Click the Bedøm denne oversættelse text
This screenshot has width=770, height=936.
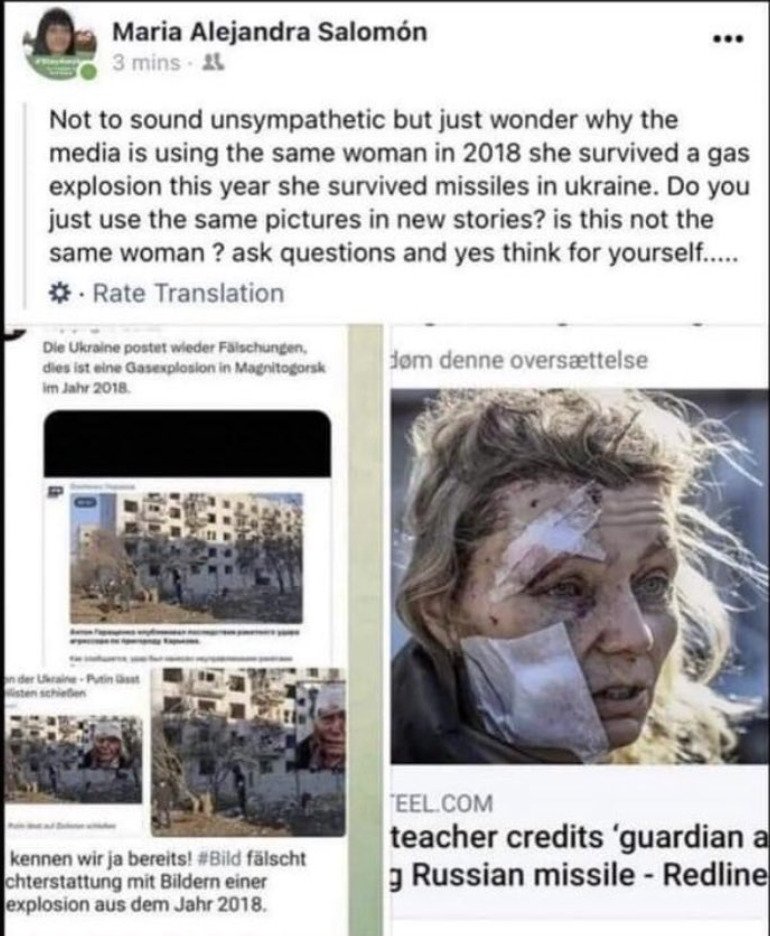(x=519, y=361)
